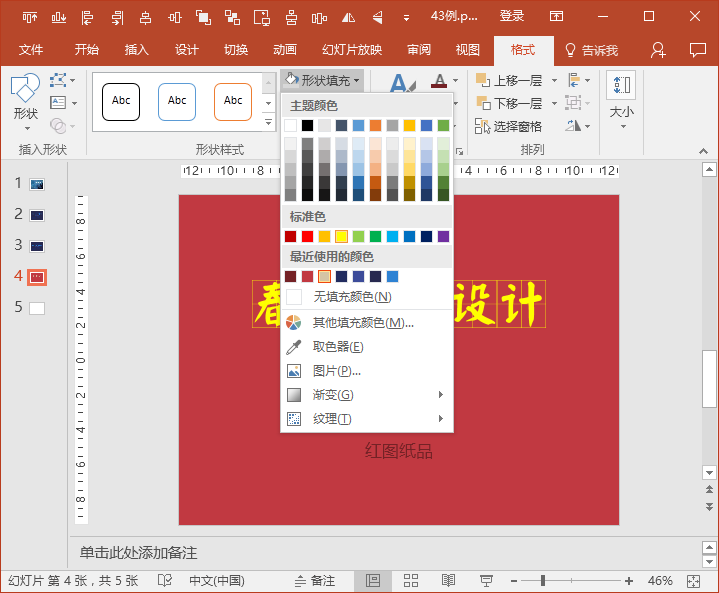The image size is (719, 593).
Task: Fit slide to current window
Action: tap(693, 581)
